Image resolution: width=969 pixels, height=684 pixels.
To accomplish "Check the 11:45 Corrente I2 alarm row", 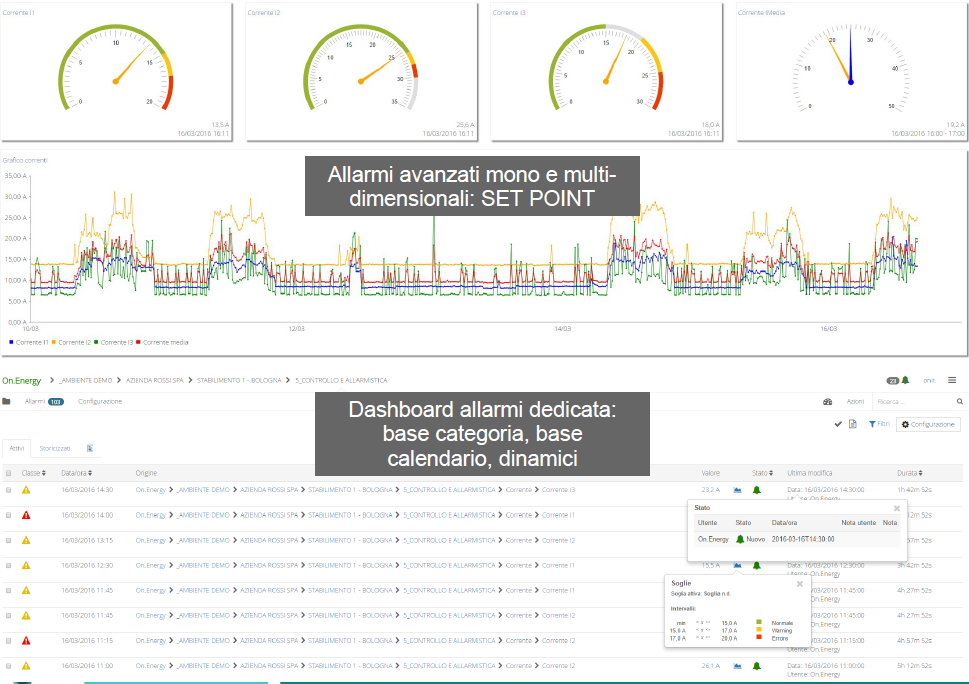I will pyautogui.click(x=9, y=615).
